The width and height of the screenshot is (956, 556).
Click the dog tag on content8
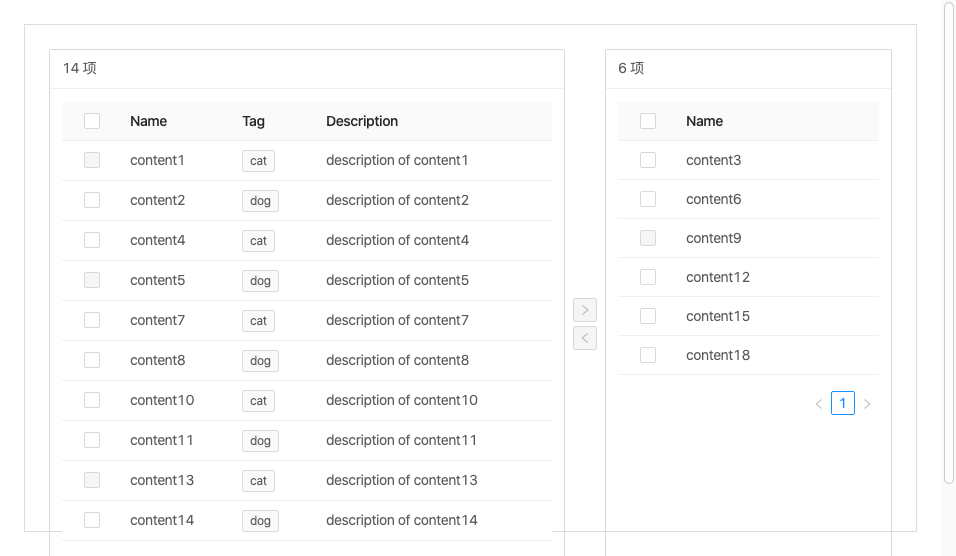pos(260,361)
